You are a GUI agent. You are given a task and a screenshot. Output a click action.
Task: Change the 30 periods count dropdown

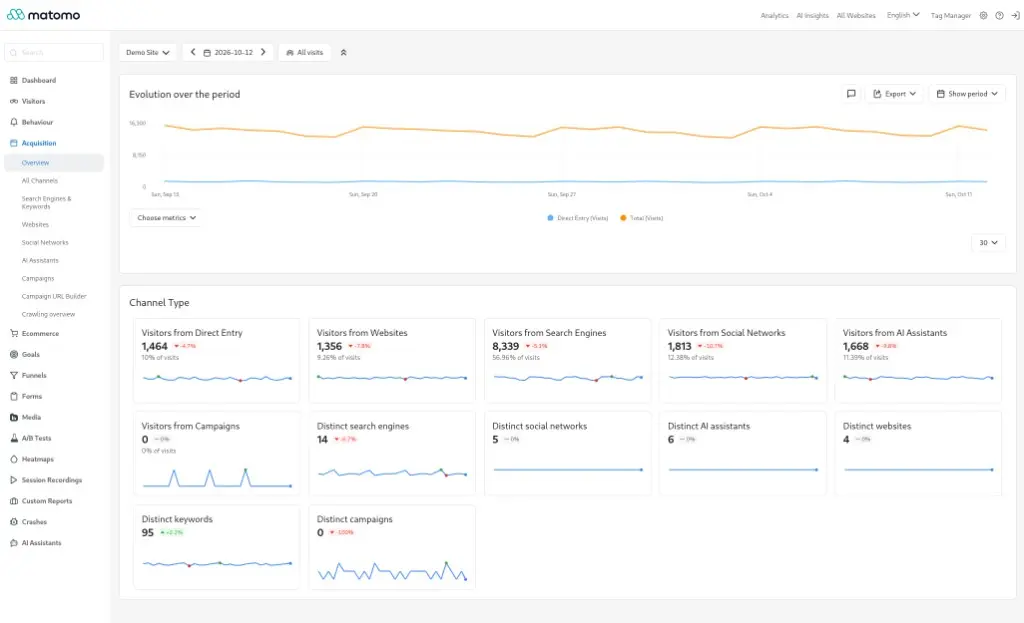pyautogui.click(x=988, y=242)
